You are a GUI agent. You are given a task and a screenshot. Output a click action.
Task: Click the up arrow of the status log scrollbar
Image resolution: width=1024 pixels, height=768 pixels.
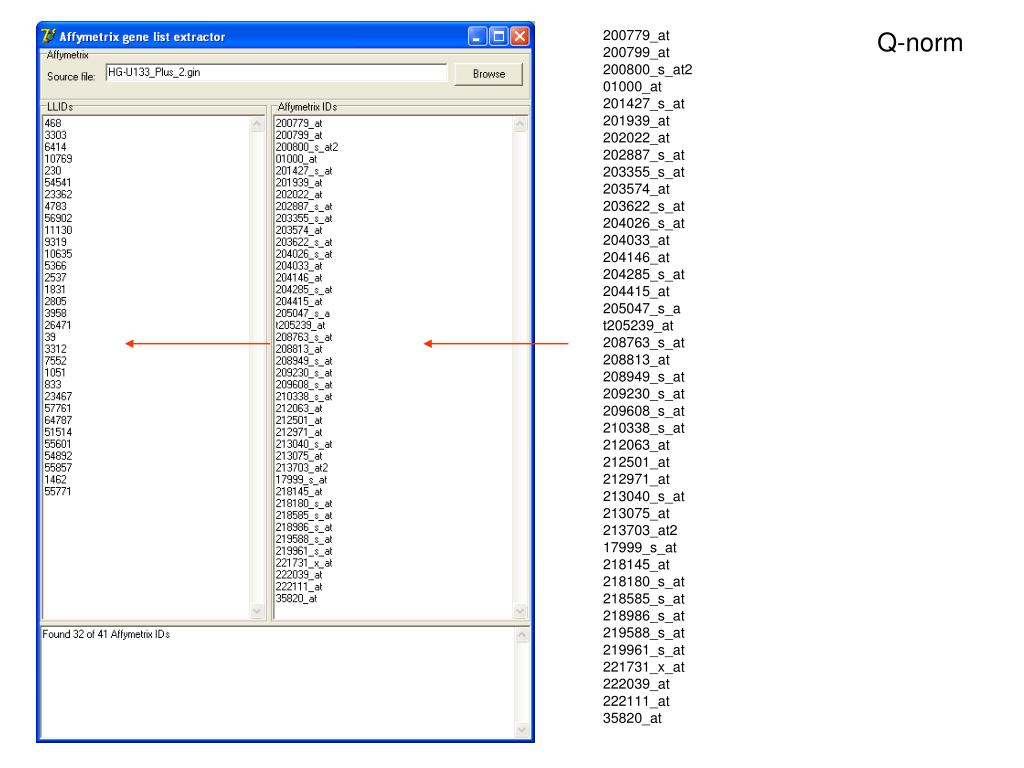(x=521, y=635)
